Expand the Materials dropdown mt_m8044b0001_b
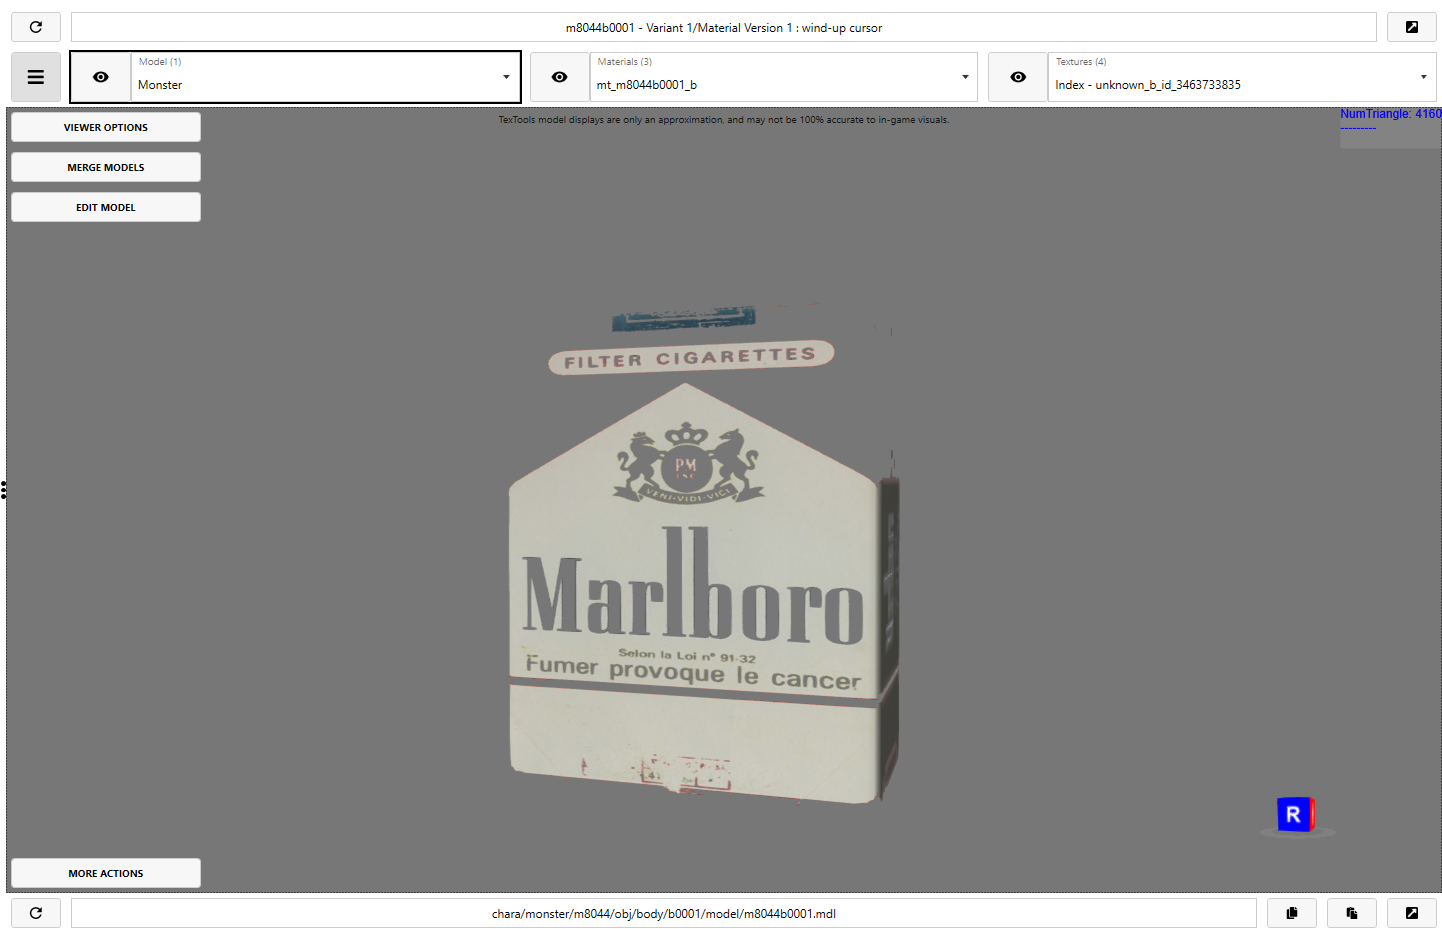1442x929 pixels. 783,77
